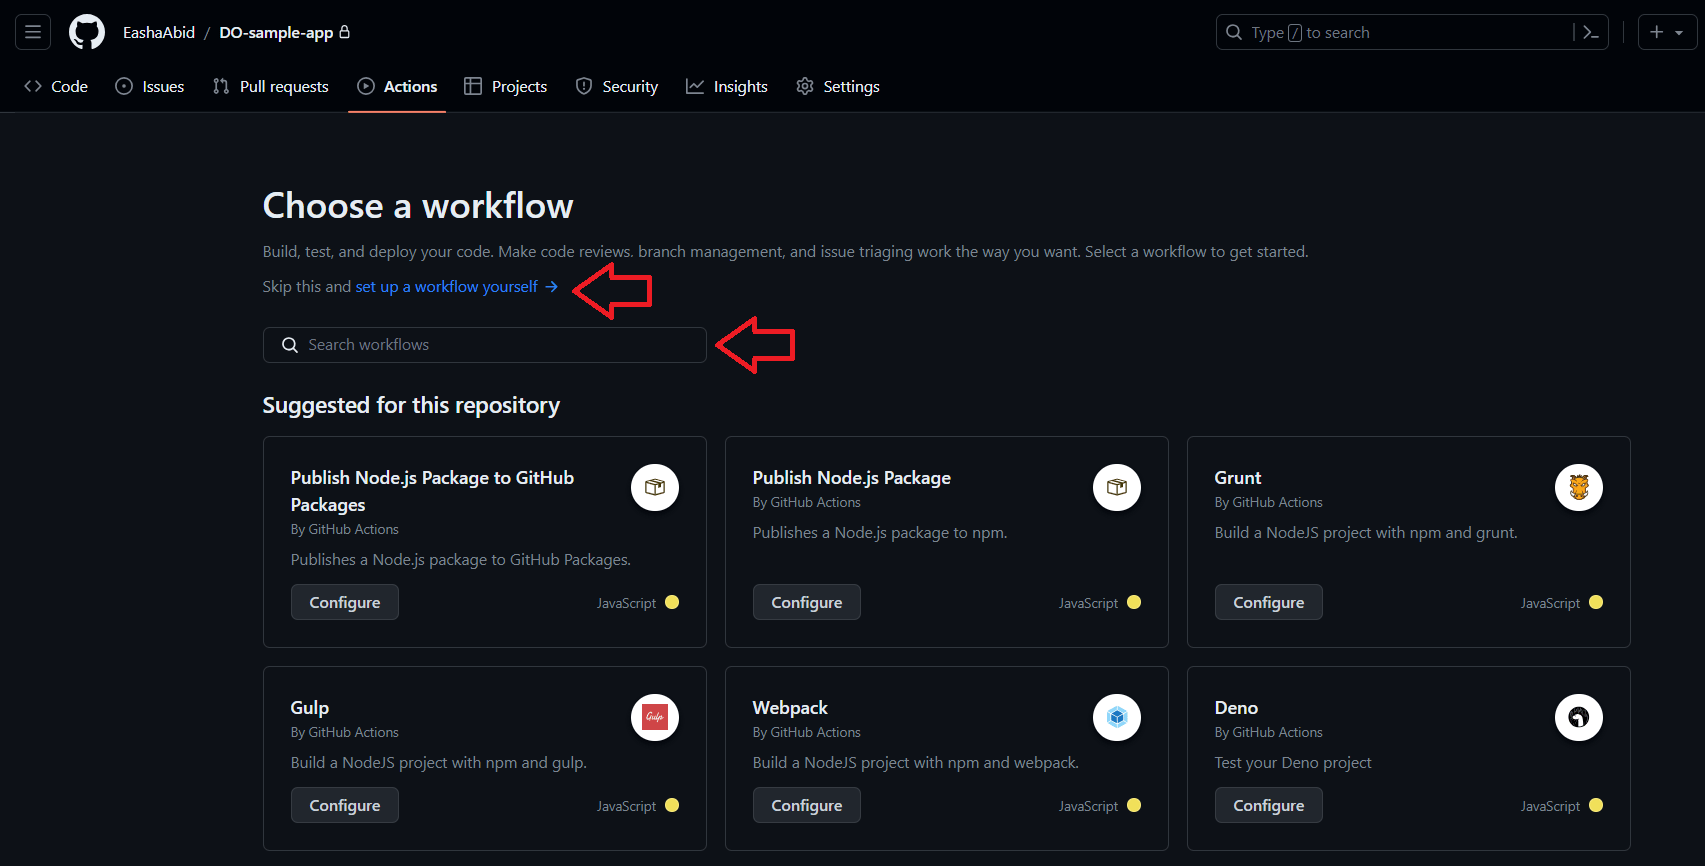This screenshot has width=1705, height=866.
Task: Open the command palette icon
Action: tap(1590, 32)
